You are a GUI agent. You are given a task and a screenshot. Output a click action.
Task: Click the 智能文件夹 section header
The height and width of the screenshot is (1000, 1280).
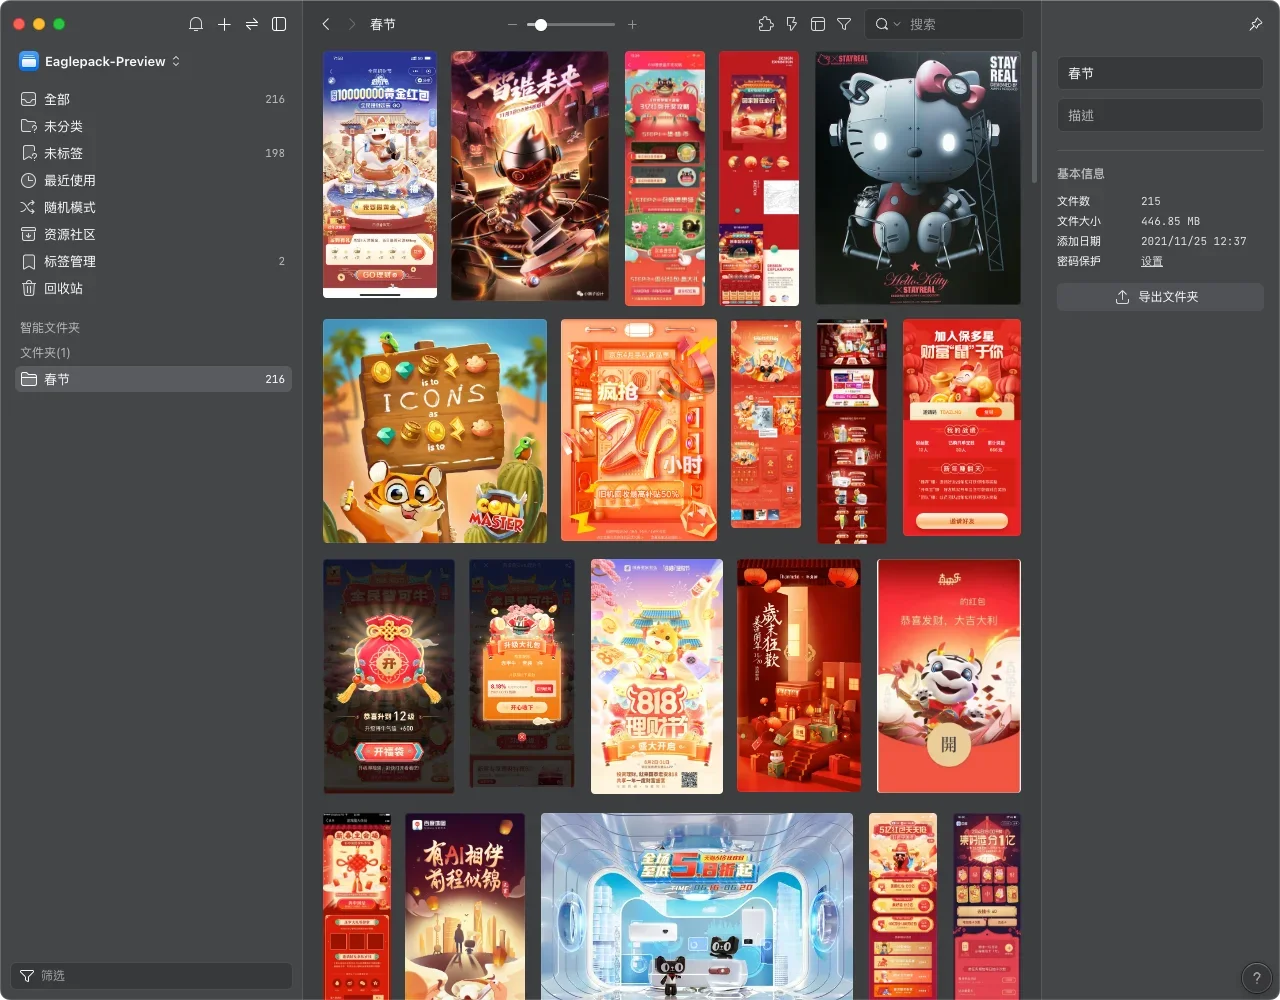pos(50,328)
